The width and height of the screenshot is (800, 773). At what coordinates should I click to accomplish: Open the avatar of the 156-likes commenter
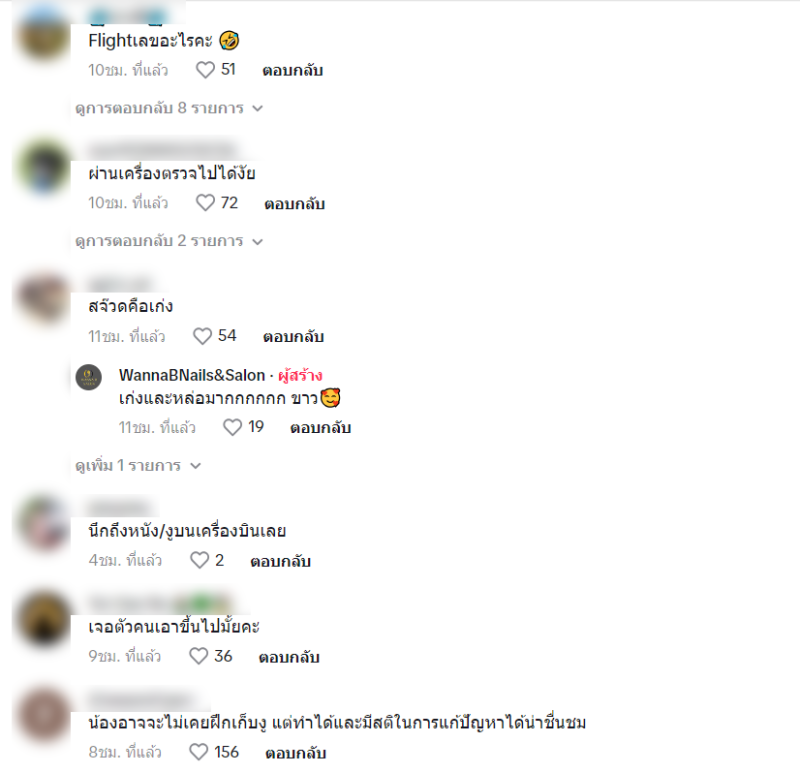coord(44,714)
